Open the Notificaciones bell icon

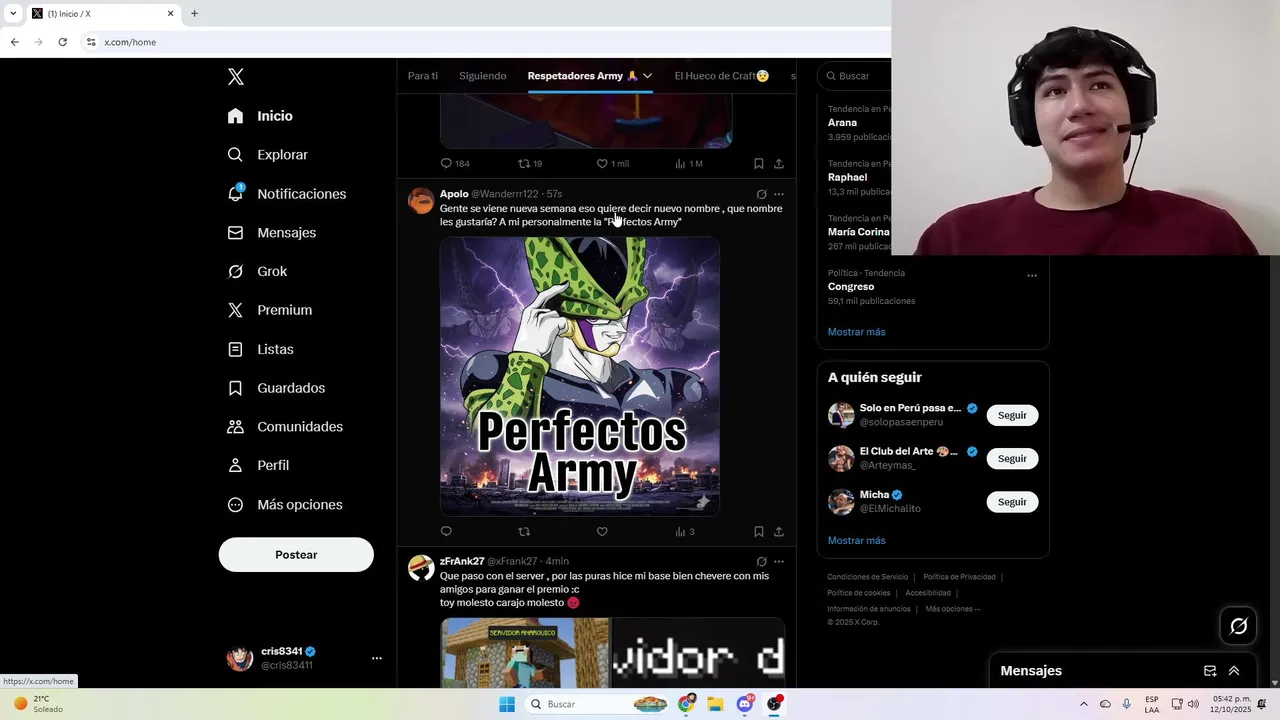235,193
